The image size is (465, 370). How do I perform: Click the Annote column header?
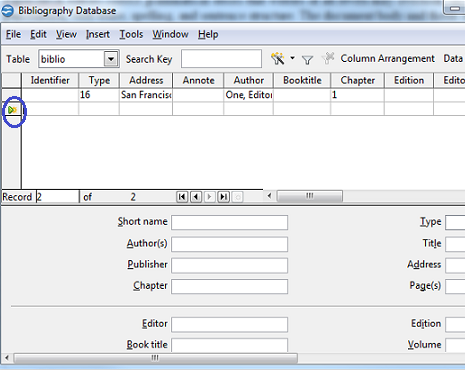[x=198, y=80]
